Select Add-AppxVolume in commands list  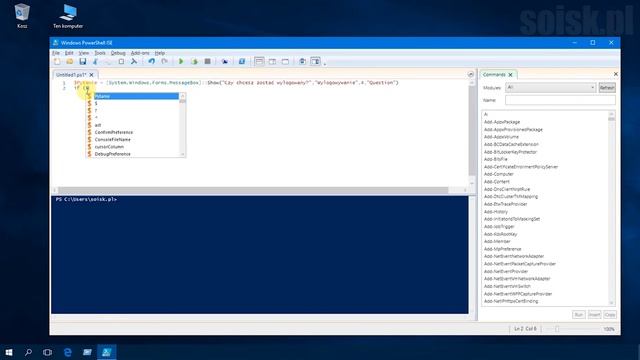pyautogui.click(x=501, y=137)
